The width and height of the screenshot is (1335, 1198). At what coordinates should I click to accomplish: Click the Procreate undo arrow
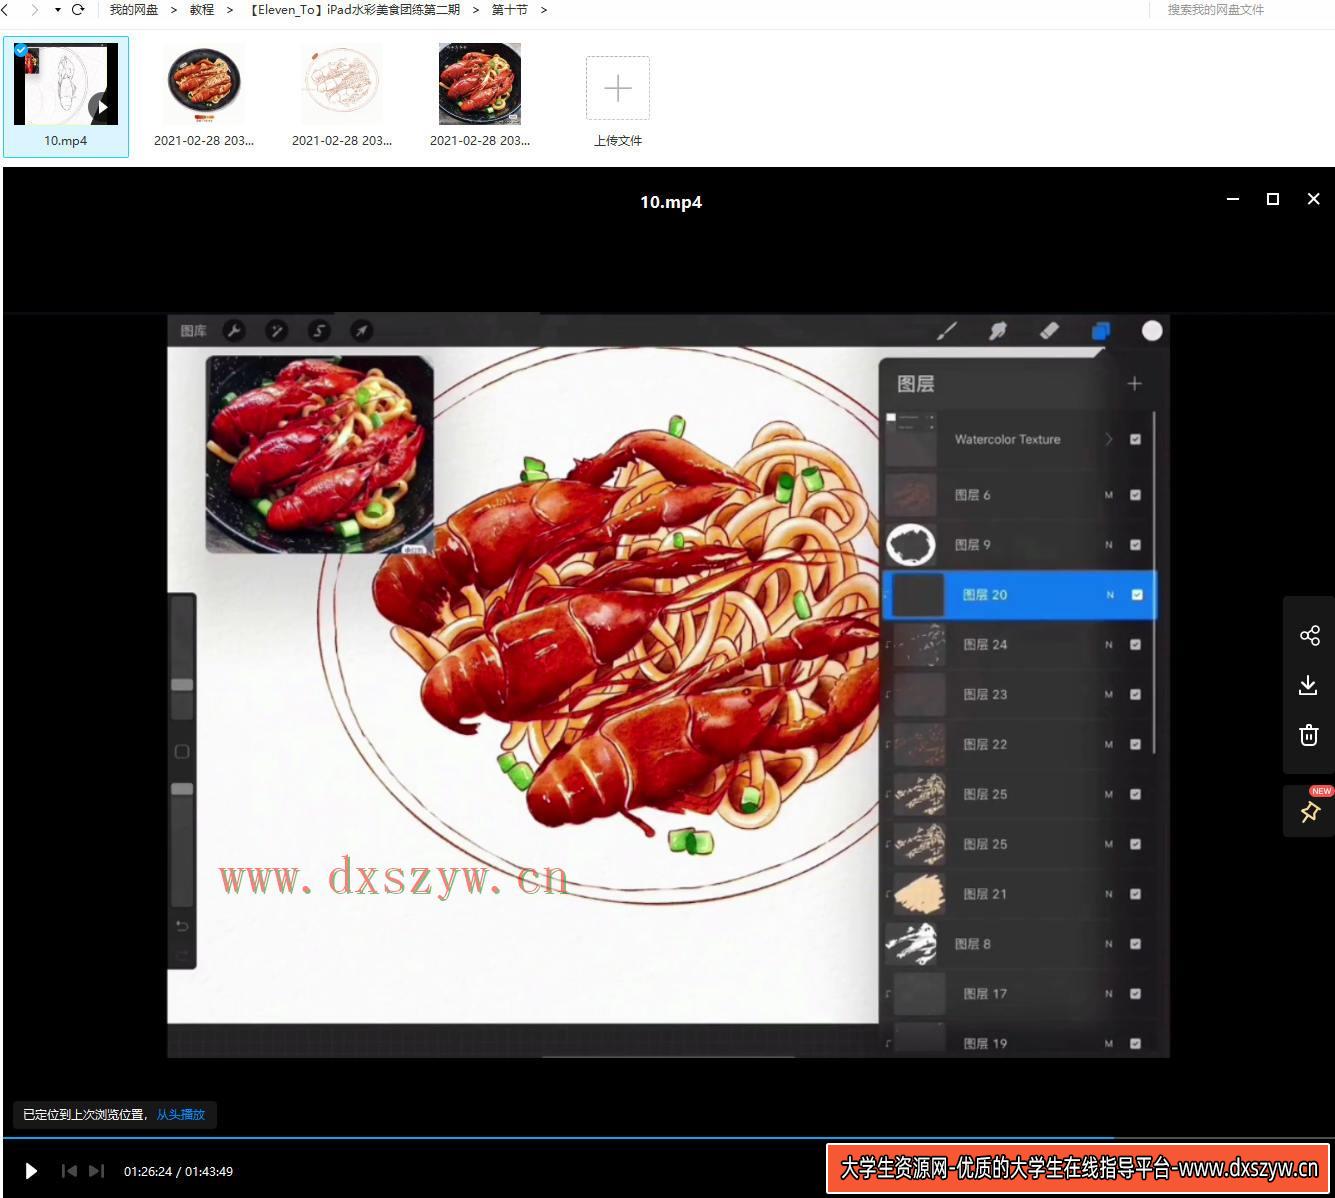click(182, 926)
